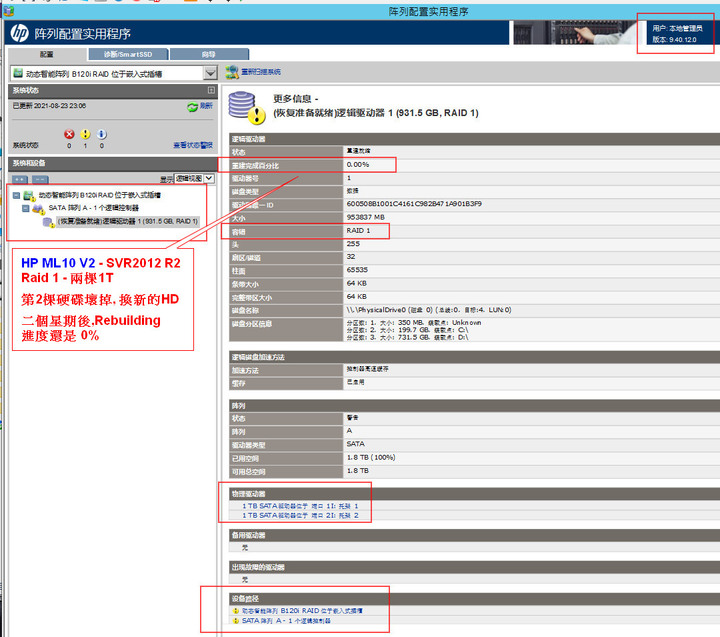
Task: Expand the 系统状态 panel toggle
Action: click(211, 90)
